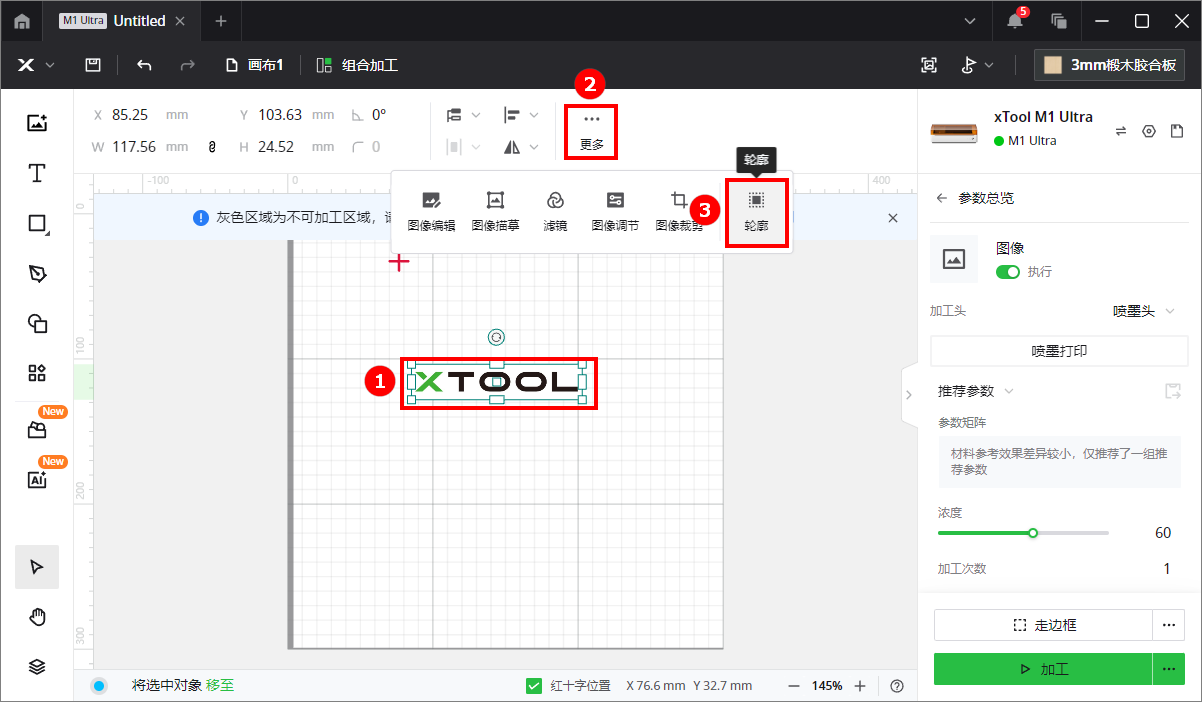Click the redo arrow
Viewport: 1202px width, 702px height.
point(187,65)
